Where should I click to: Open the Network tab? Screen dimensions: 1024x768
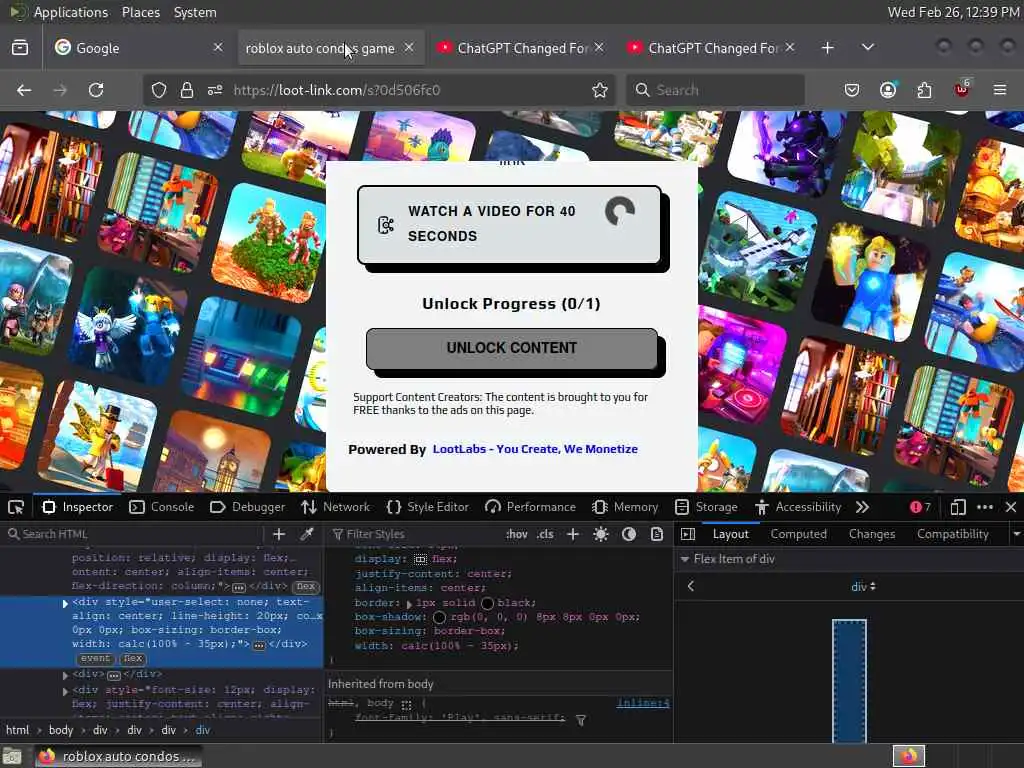click(x=336, y=507)
